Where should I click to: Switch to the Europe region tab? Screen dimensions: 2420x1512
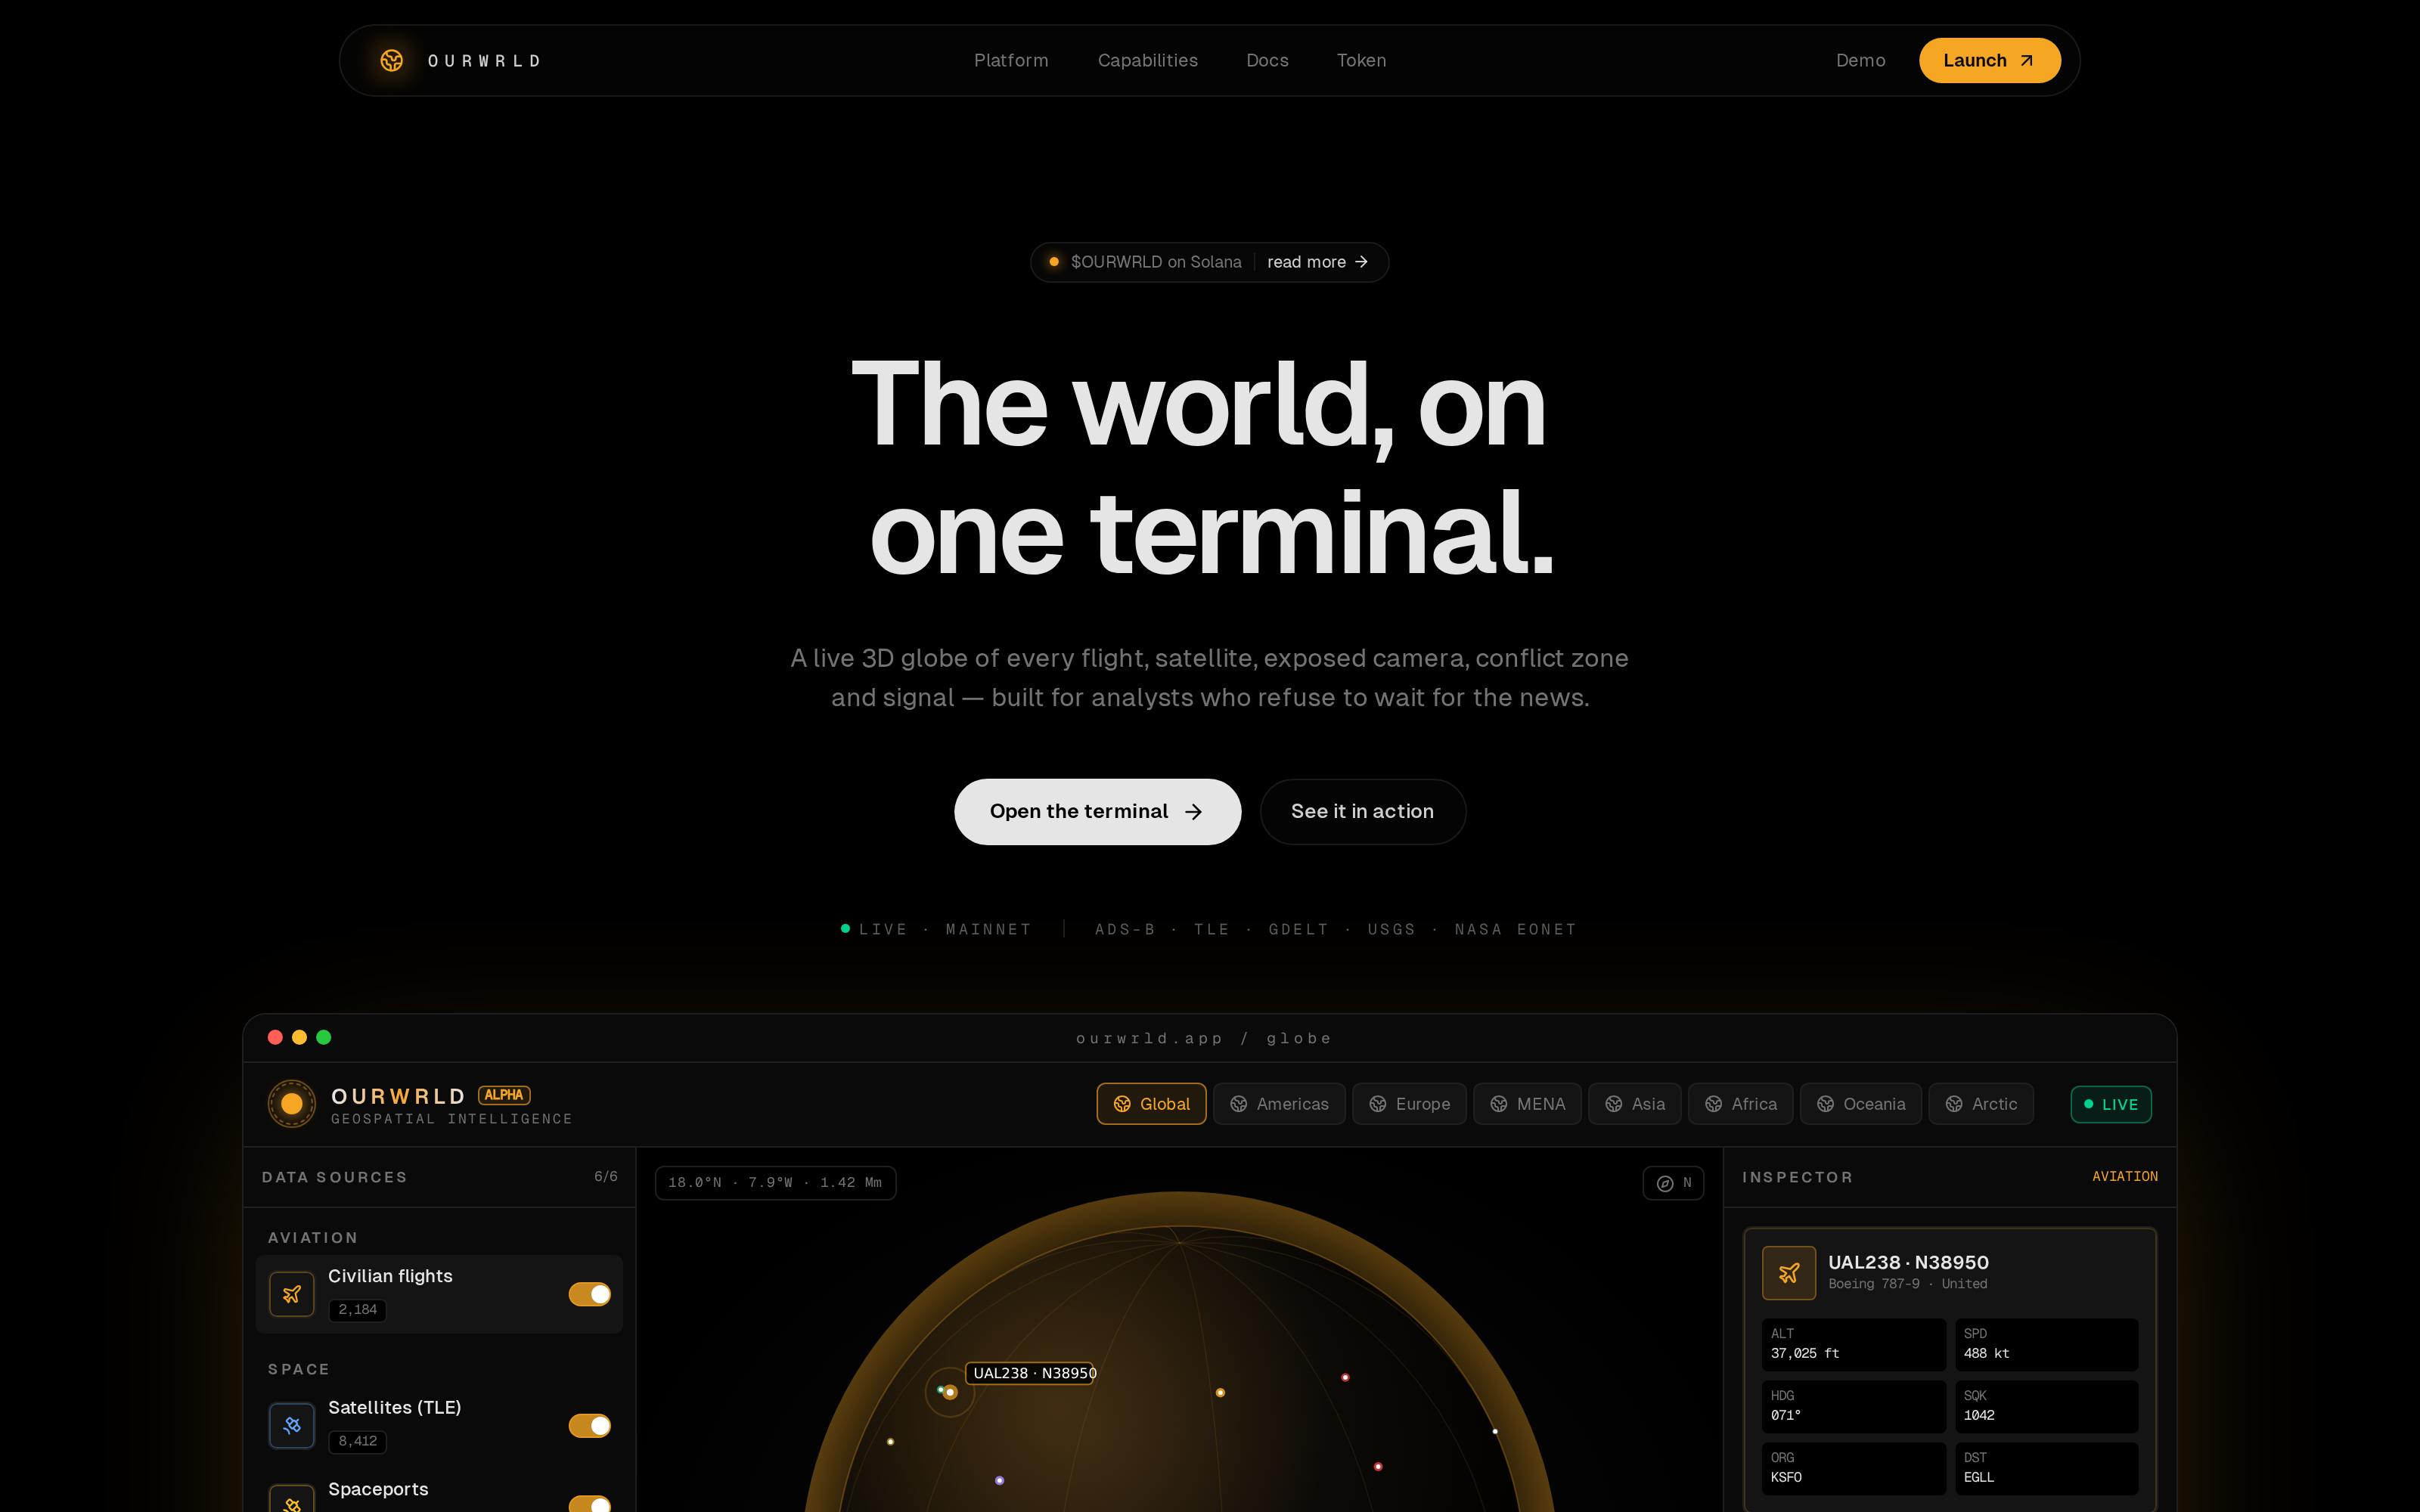(1409, 1104)
